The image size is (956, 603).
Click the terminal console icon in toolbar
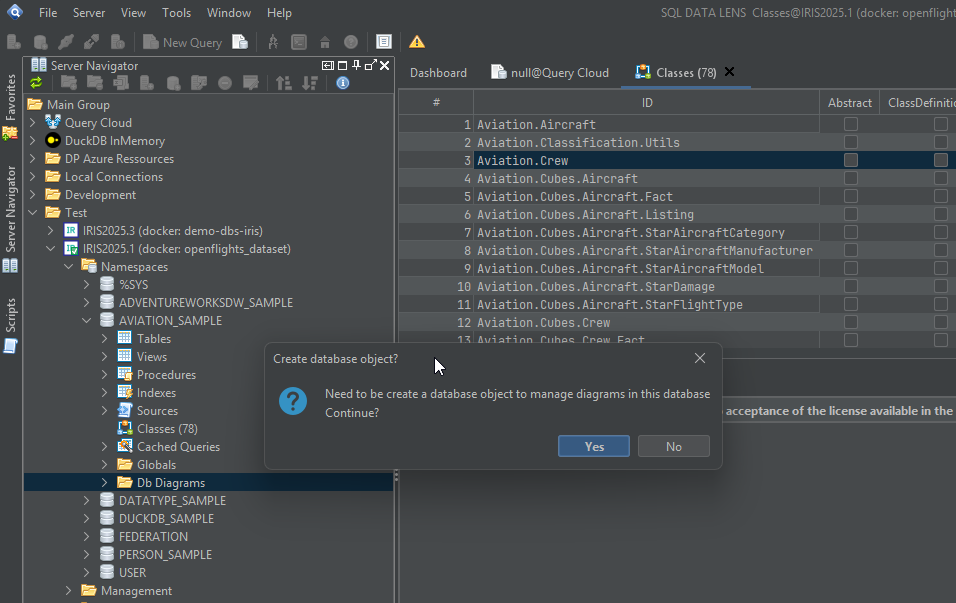tap(299, 42)
